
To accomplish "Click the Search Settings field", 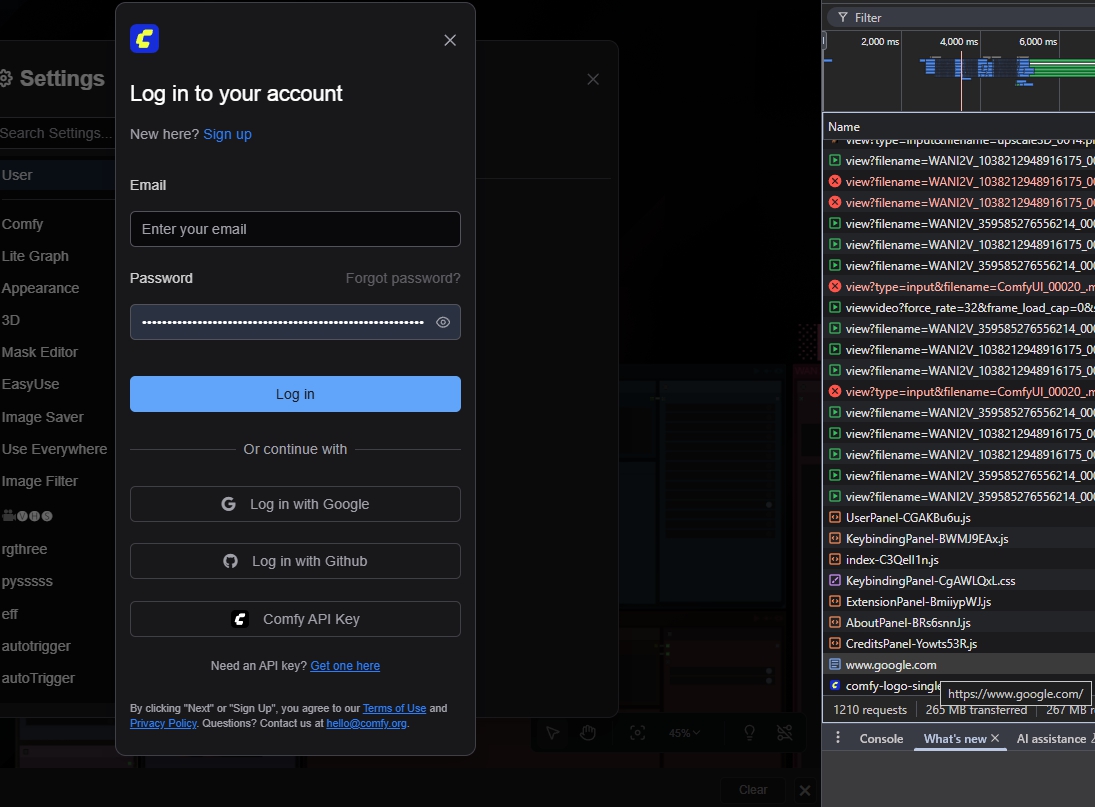I will point(57,133).
